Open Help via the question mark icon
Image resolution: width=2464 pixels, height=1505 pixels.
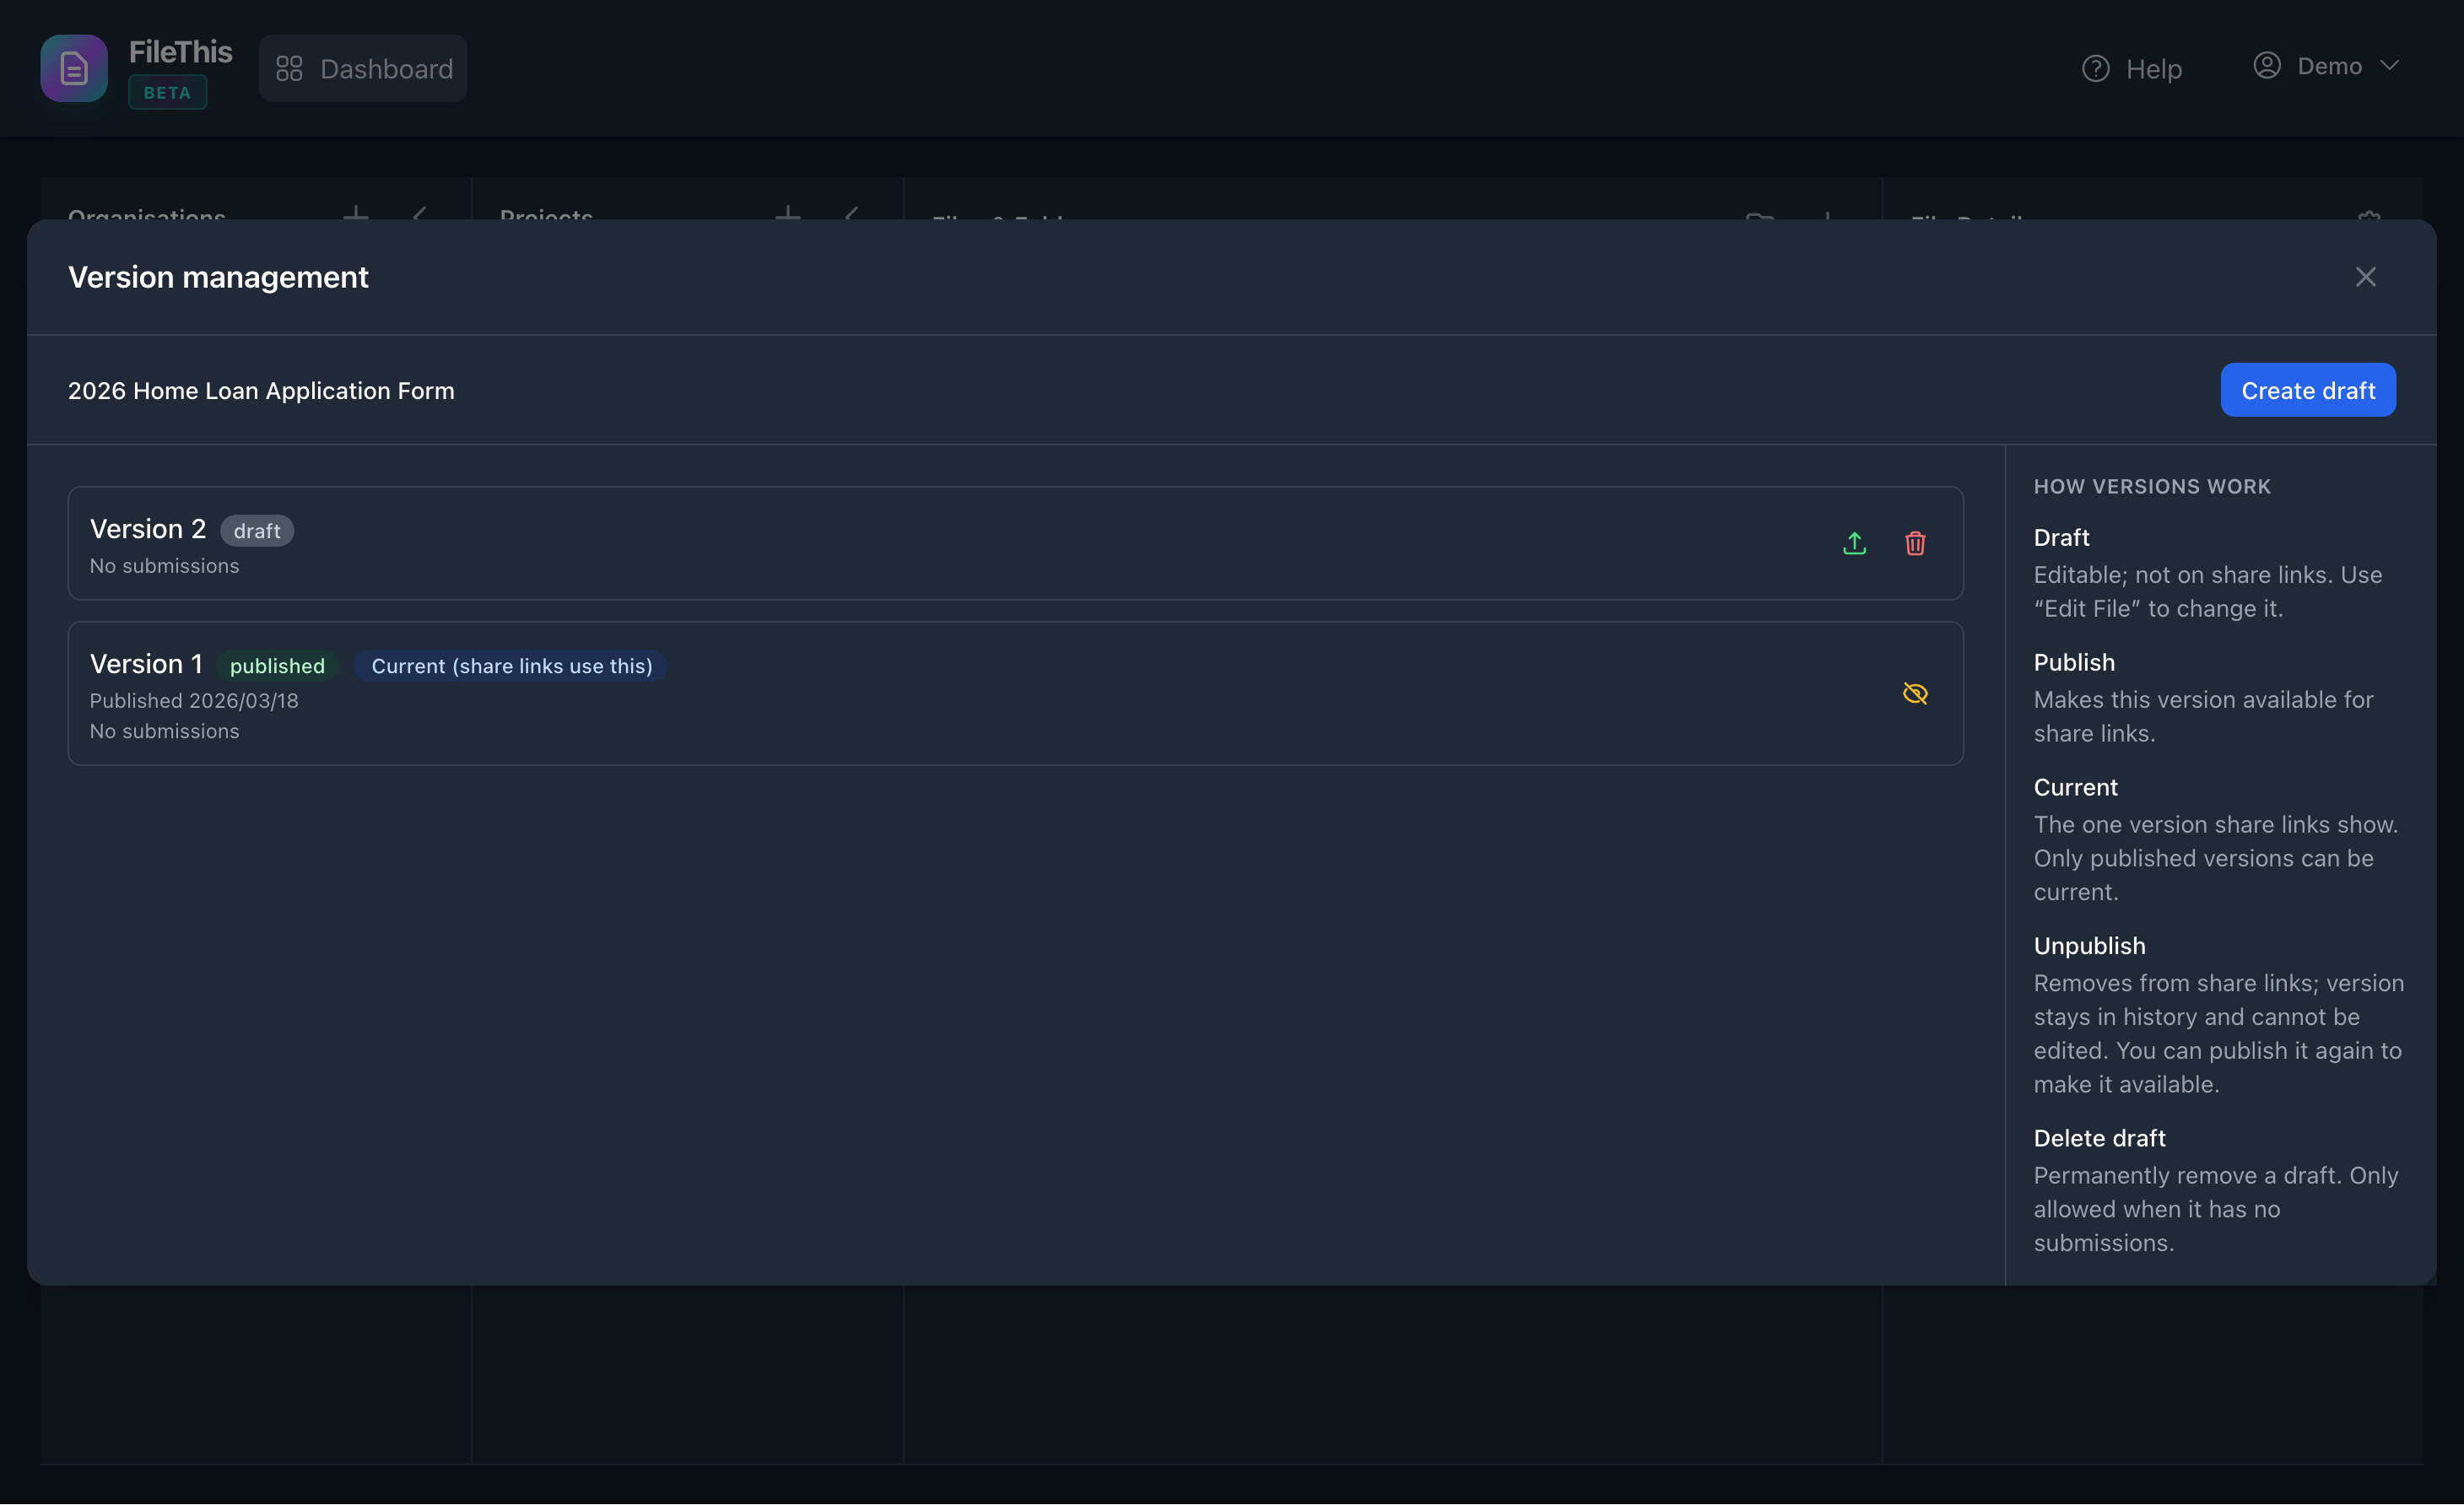2096,67
